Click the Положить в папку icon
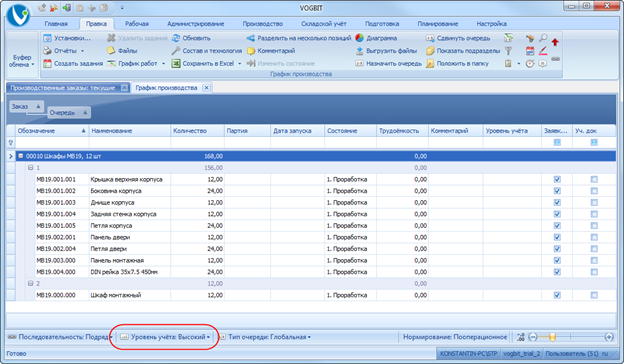 [x=430, y=63]
